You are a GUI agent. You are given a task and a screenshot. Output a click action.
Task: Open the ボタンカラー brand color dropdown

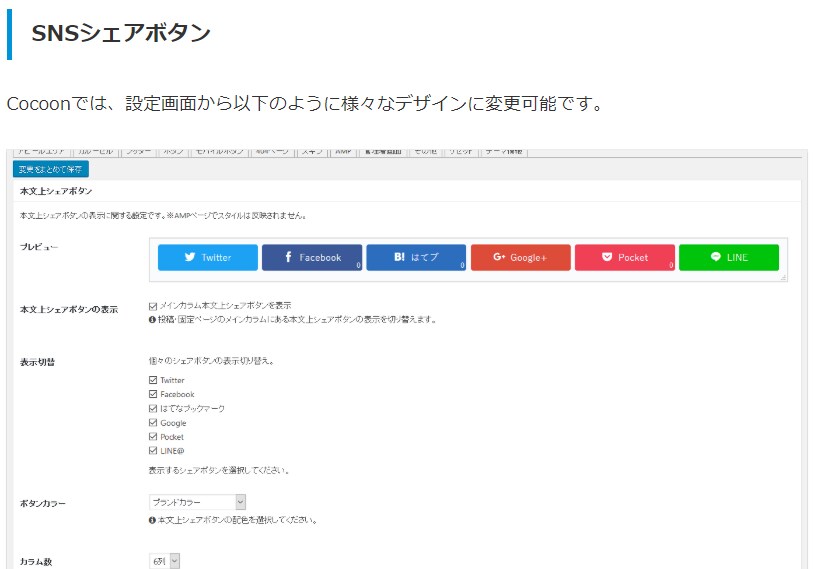pos(197,502)
